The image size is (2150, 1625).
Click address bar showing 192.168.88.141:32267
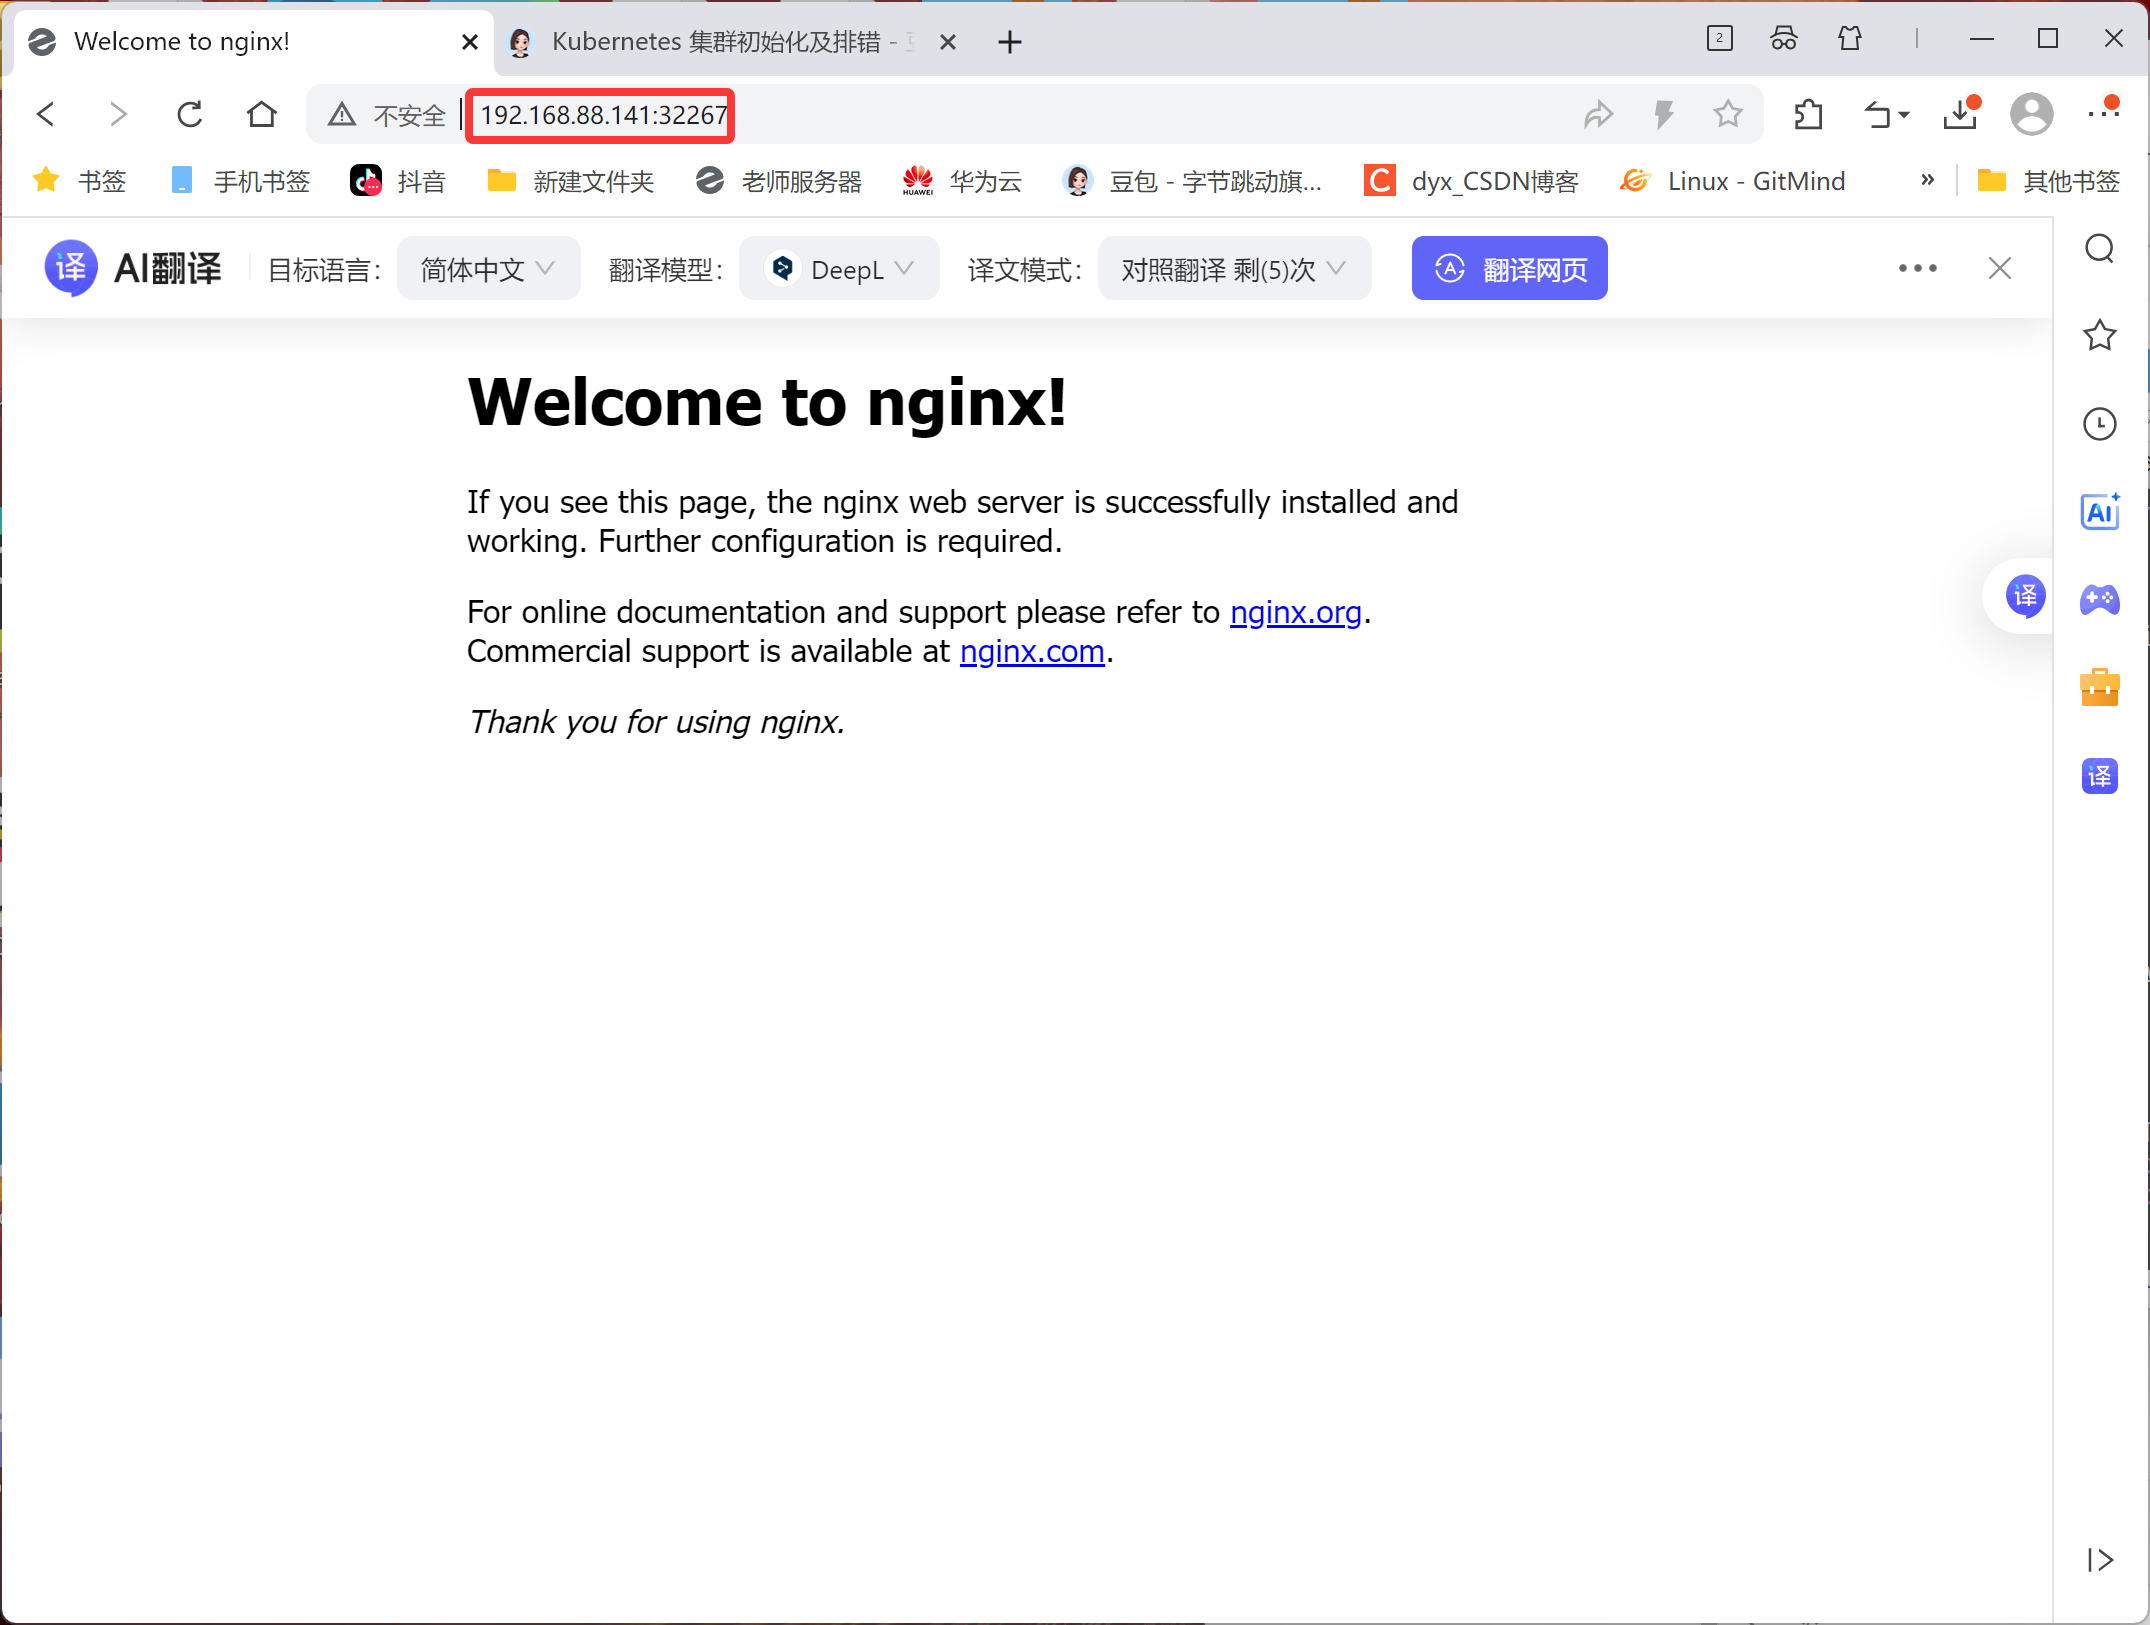click(604, 115)
